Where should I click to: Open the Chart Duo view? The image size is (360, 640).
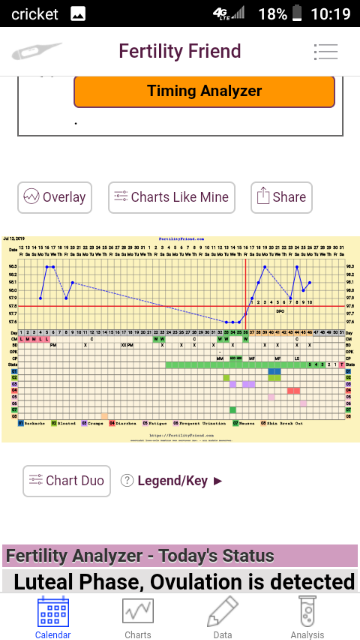coord(67,481)
